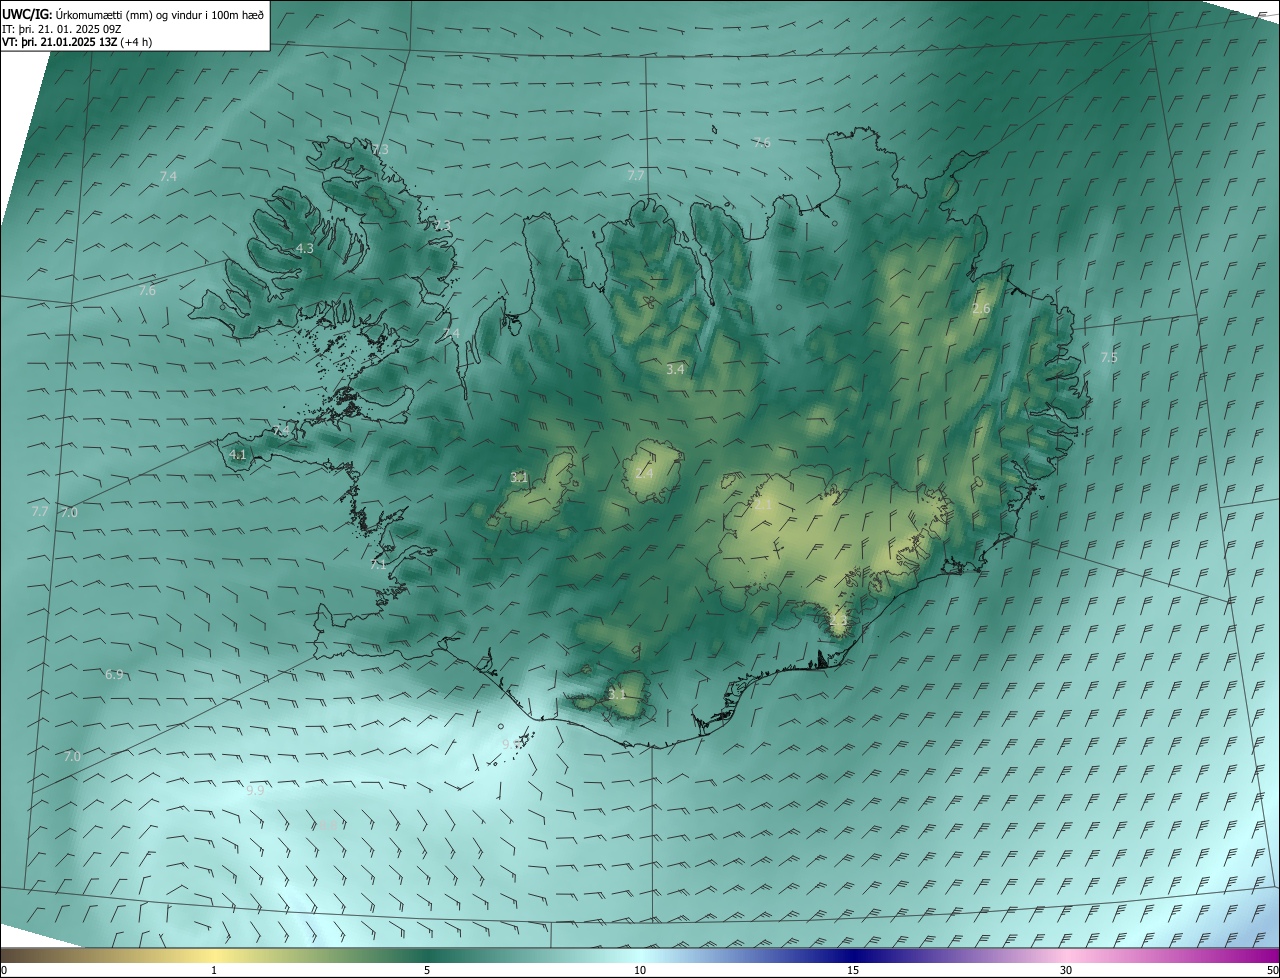Screen dimensions: 1280x978
Task: Click the 5 label on the color legend
Action: click(x=427, y=970)
